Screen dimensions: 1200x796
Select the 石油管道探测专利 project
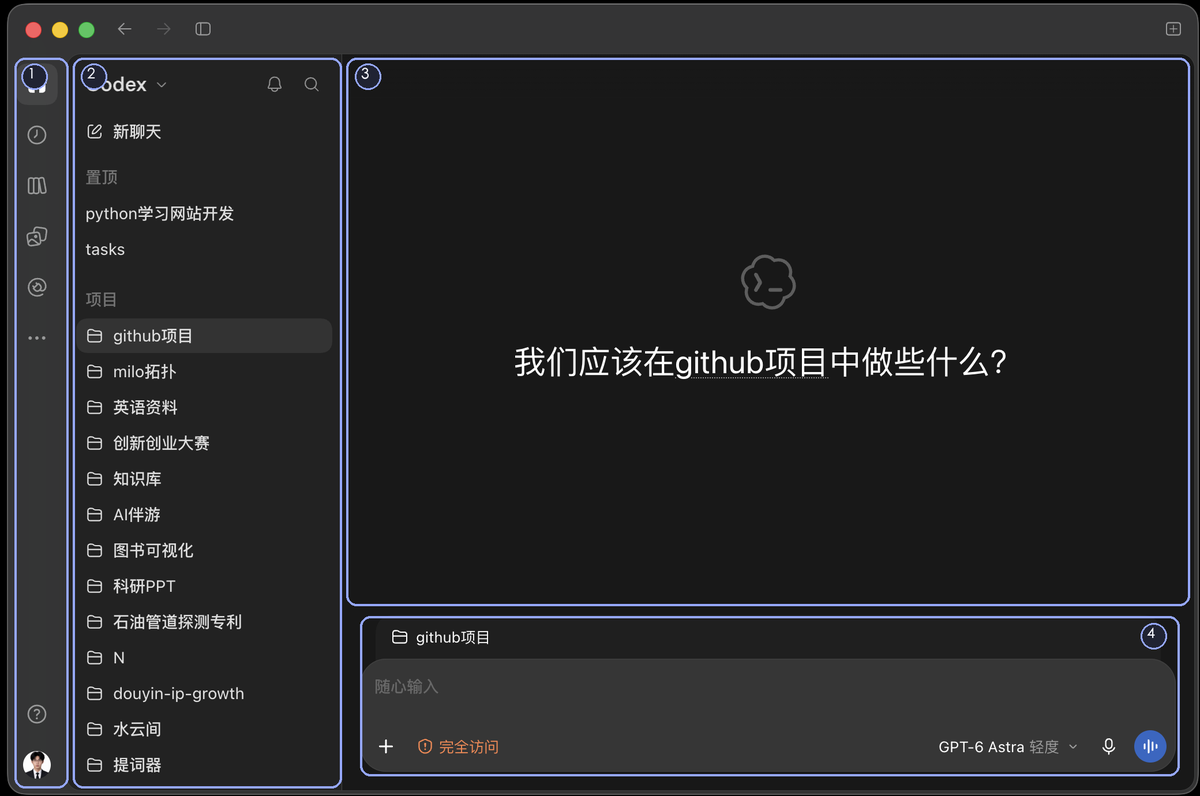pos(204,622)
